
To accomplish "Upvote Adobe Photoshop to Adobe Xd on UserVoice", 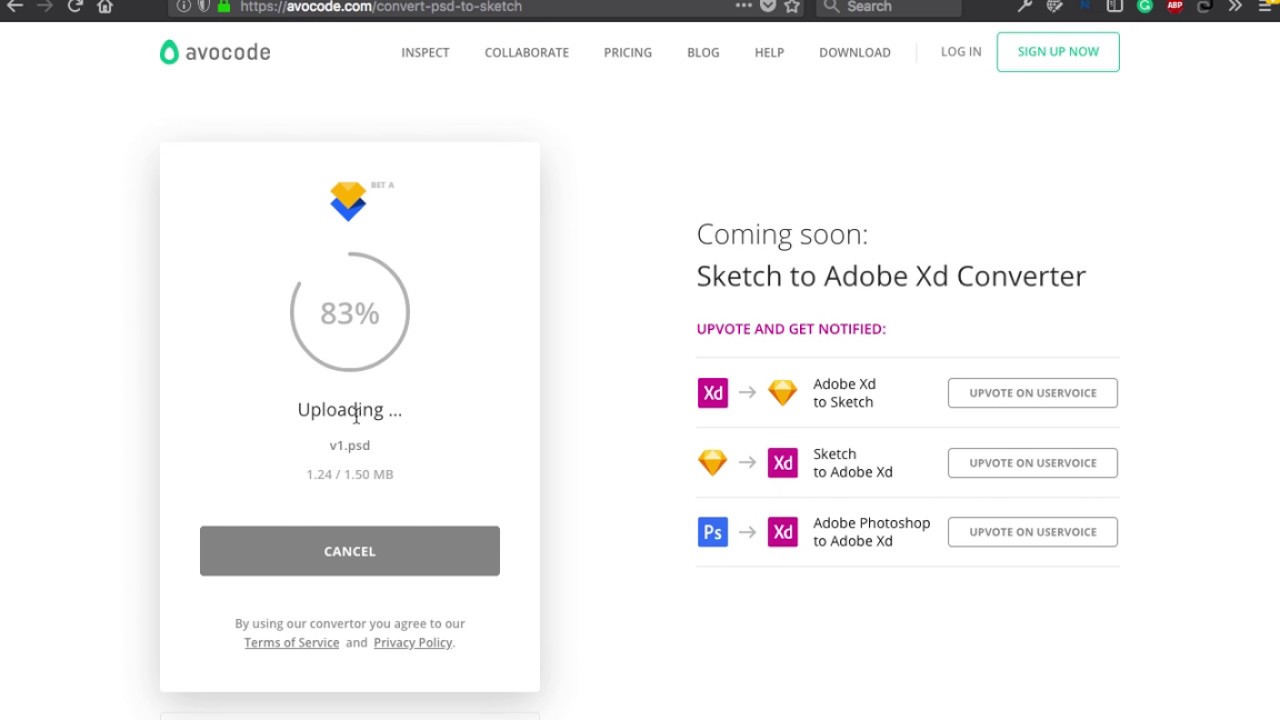I will [x=1033, y=532].
